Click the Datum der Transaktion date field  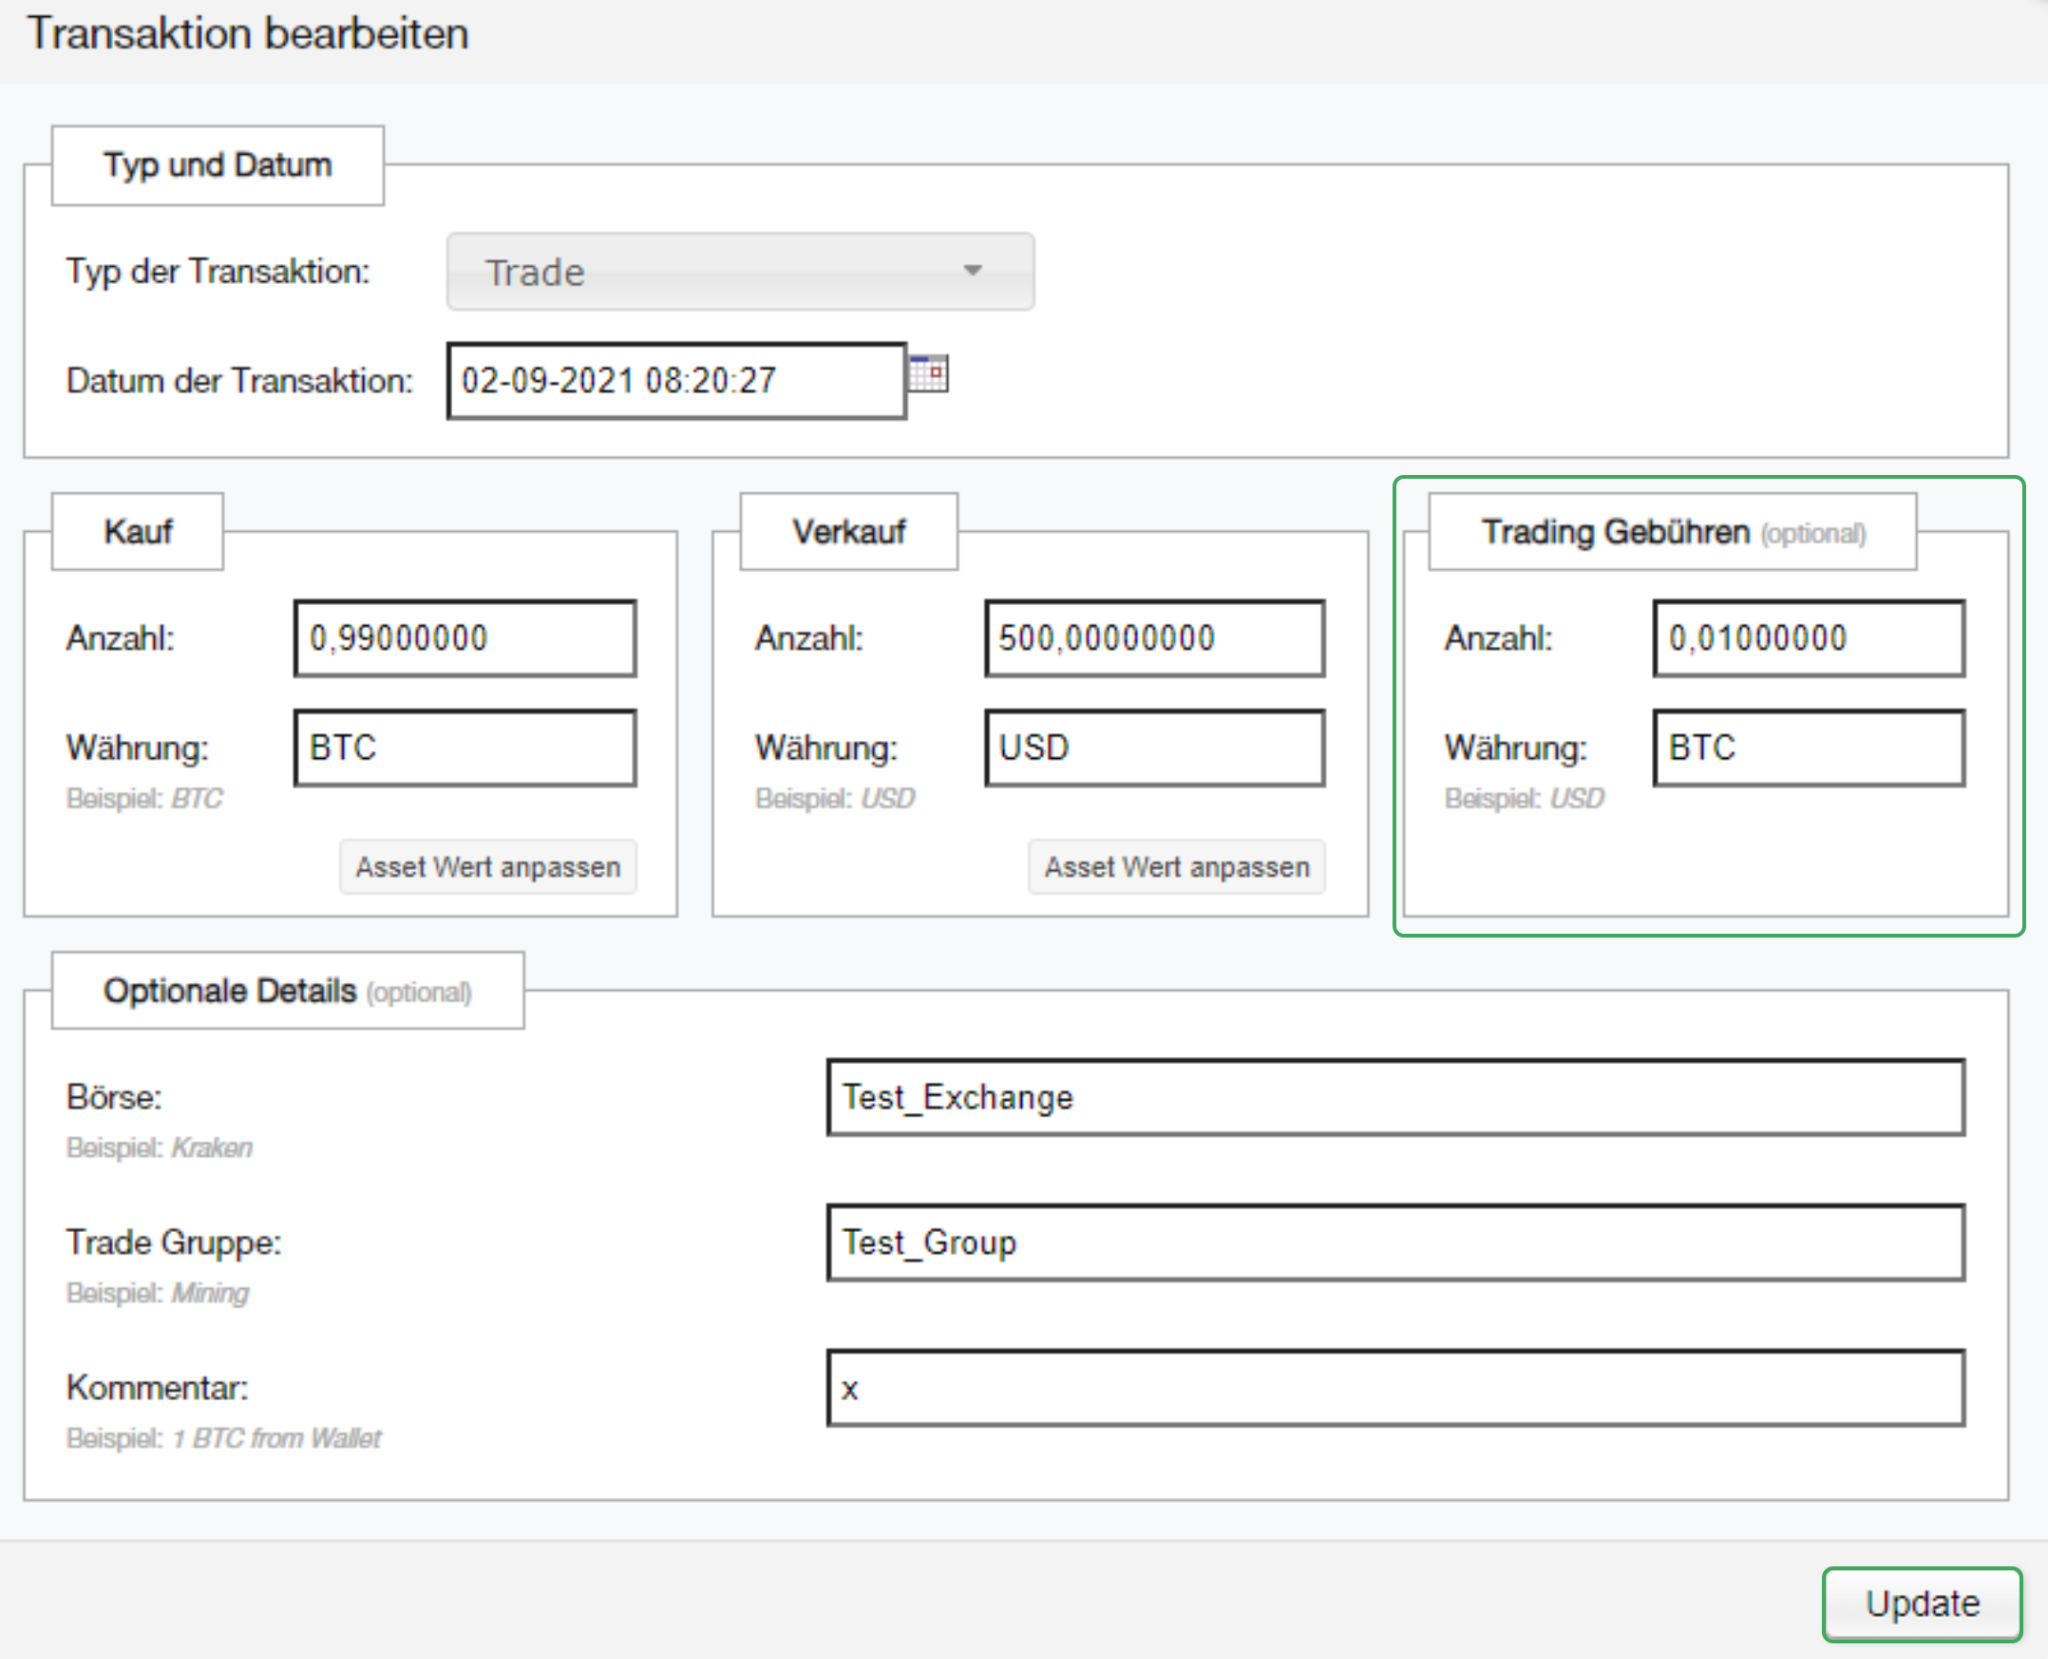click(x=676, y=381)
